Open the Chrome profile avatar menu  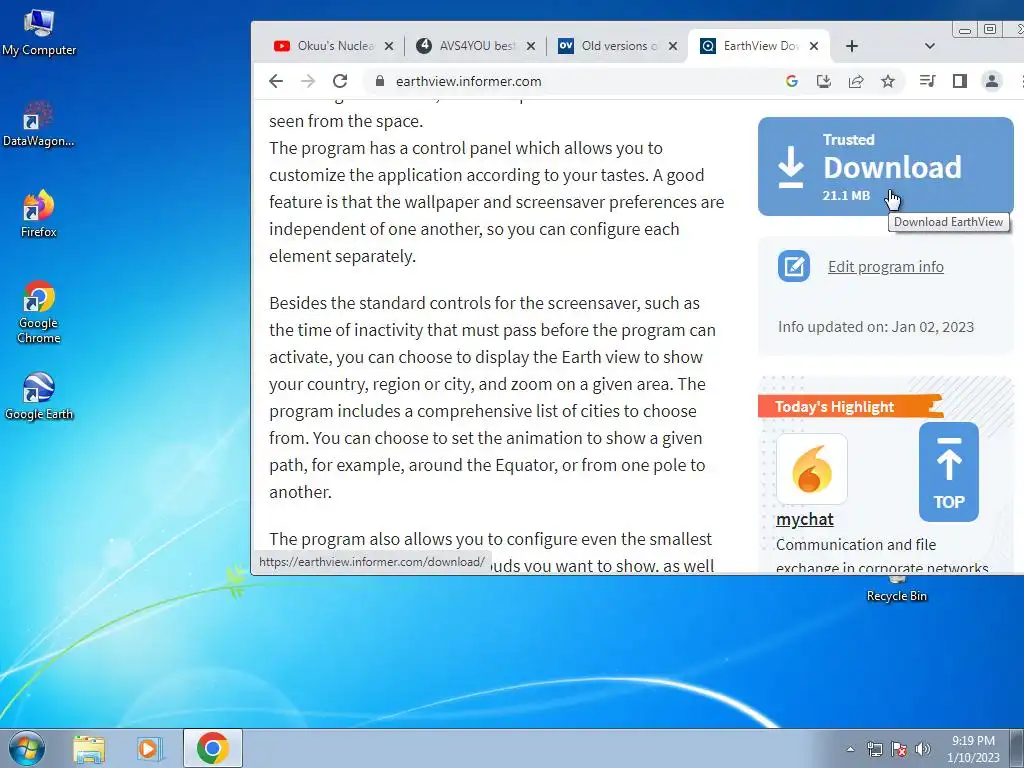click(991, 81)
